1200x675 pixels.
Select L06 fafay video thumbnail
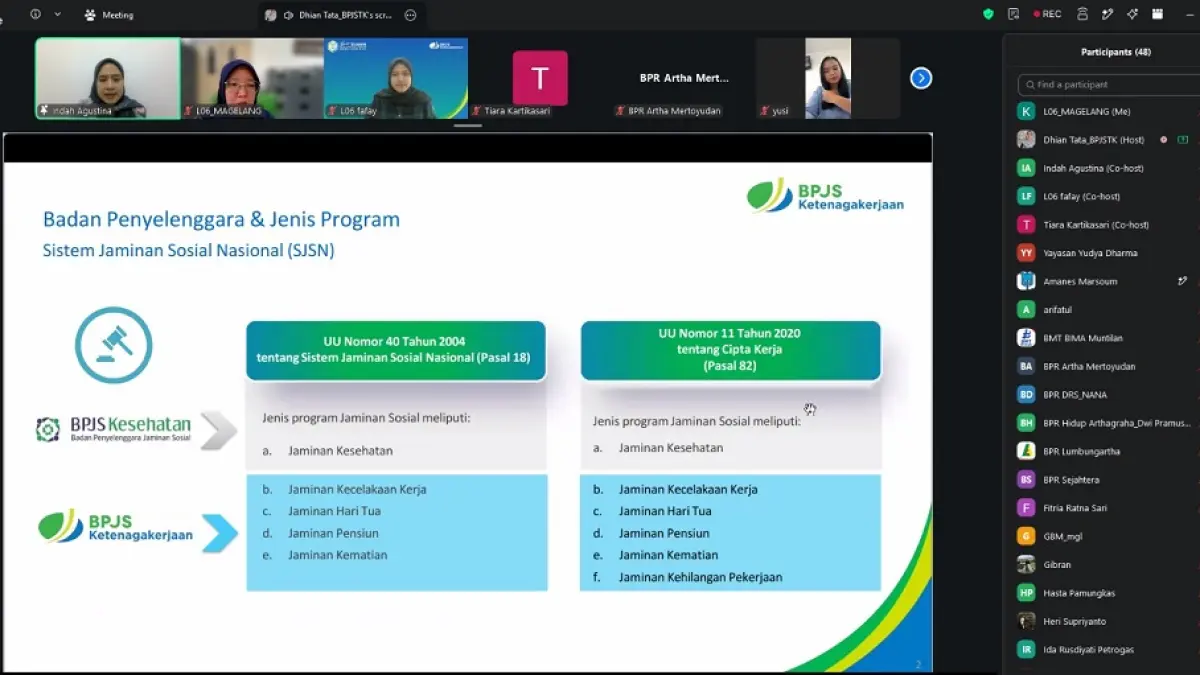[396, 78]
